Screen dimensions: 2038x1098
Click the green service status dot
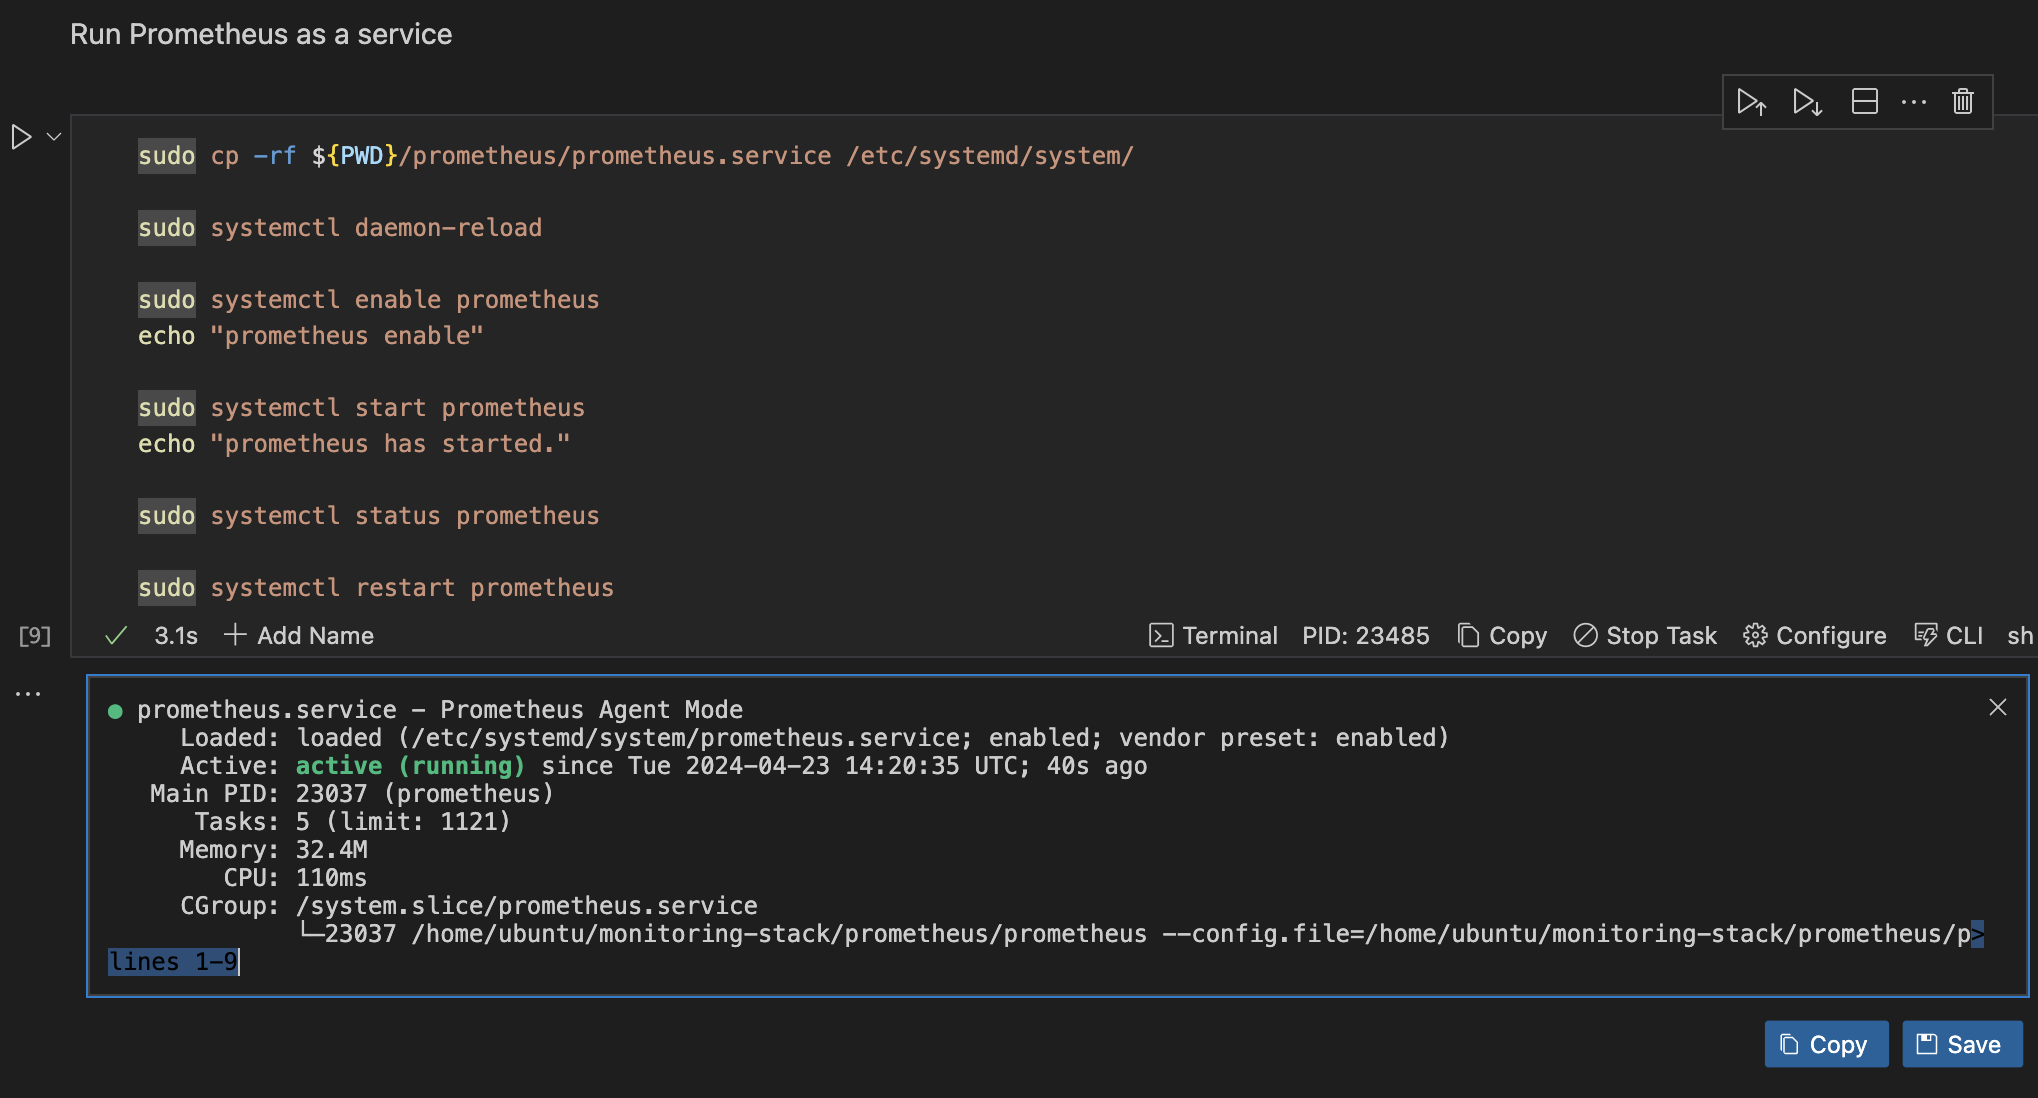tap(115, 711)
